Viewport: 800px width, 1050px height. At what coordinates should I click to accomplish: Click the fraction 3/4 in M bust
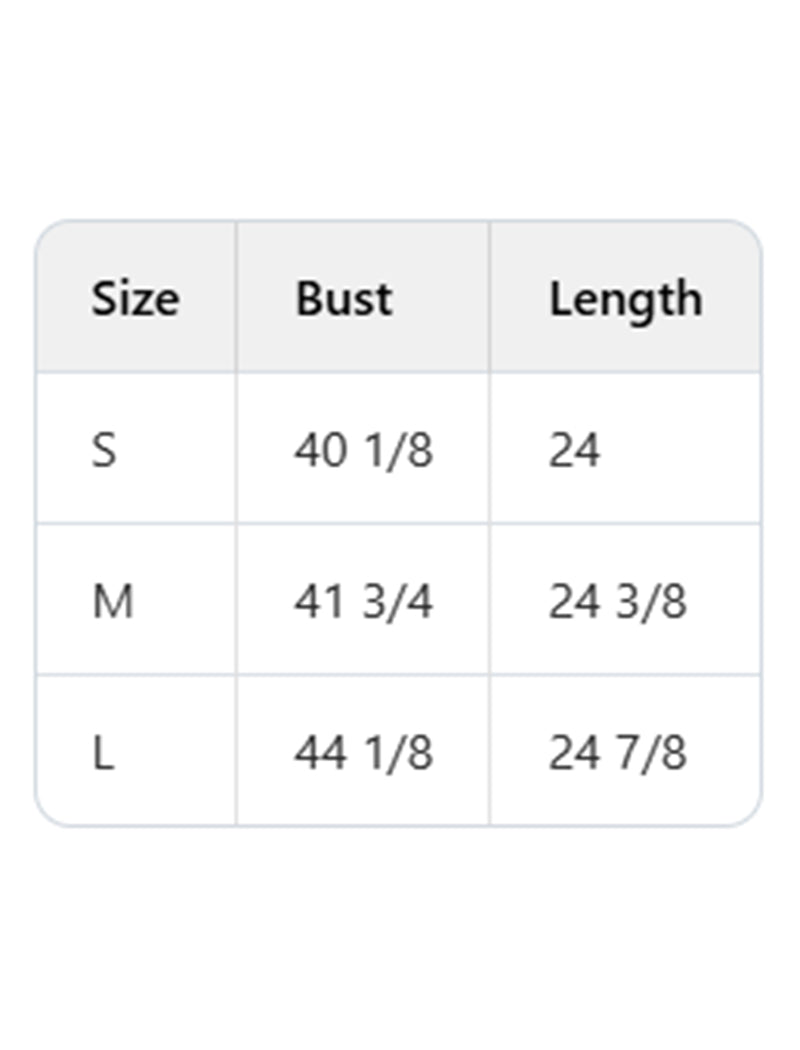click(x=397, y=602)
